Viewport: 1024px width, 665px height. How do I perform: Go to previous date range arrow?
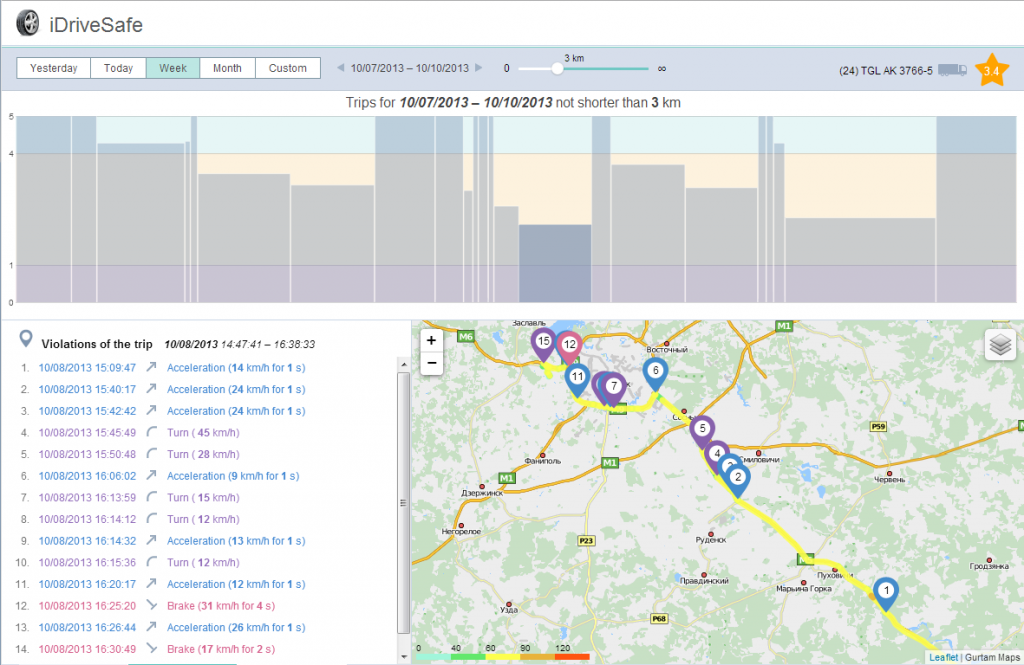pos(341,68)
